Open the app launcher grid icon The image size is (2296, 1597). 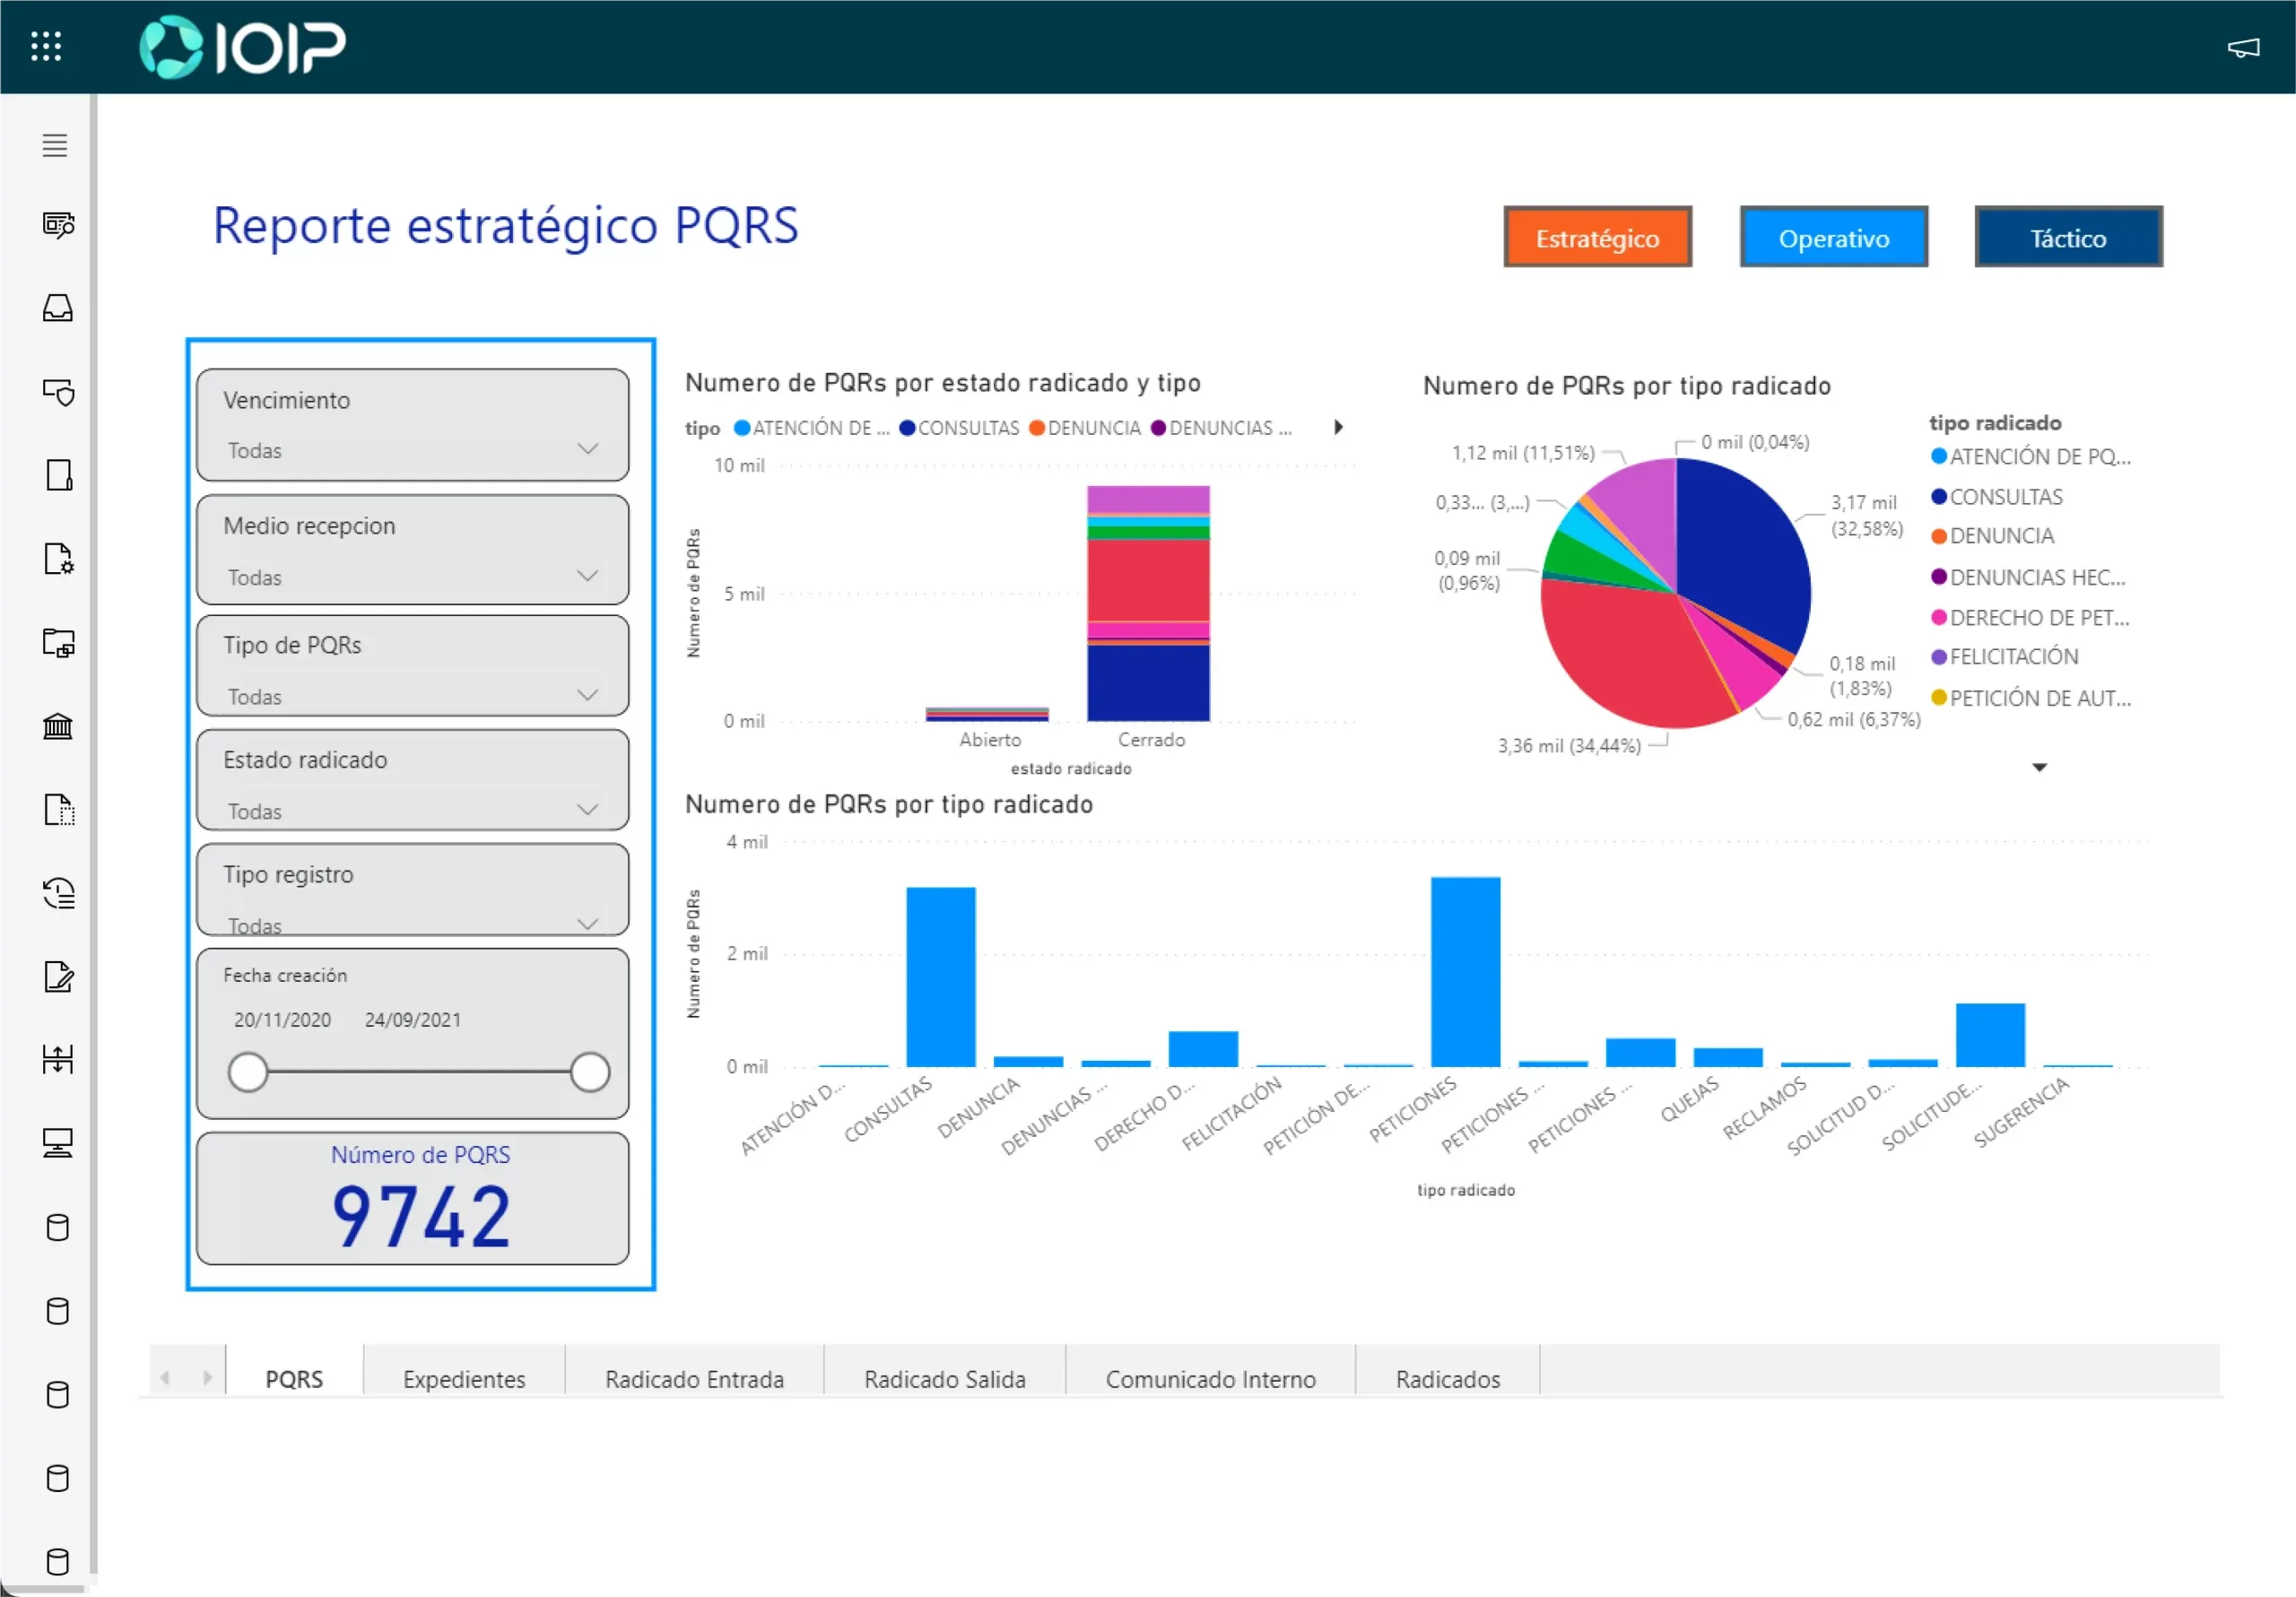(x=46, y=46)
